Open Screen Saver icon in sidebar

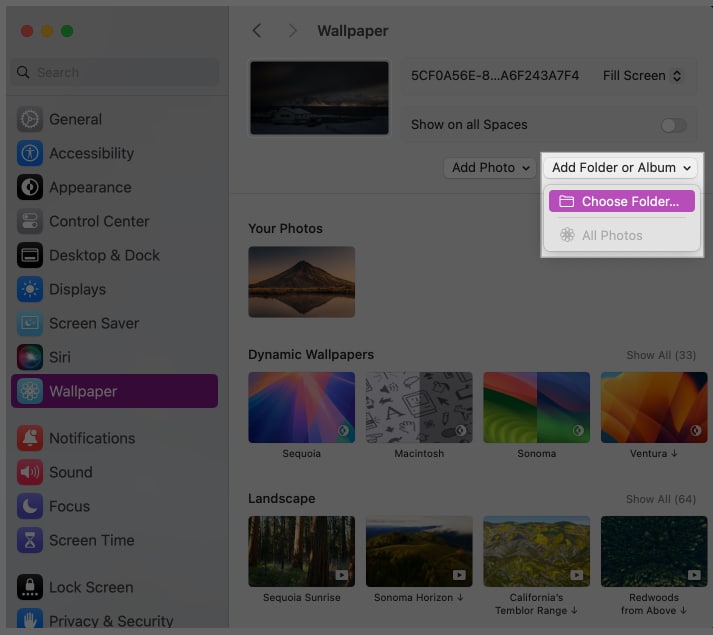point(30,323)
